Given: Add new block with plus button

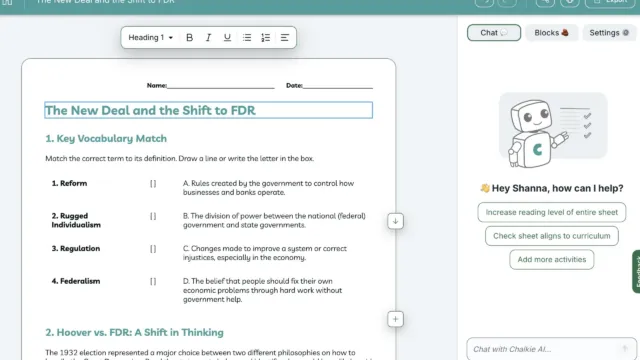Looking at the screenshot, I should 395,319.
